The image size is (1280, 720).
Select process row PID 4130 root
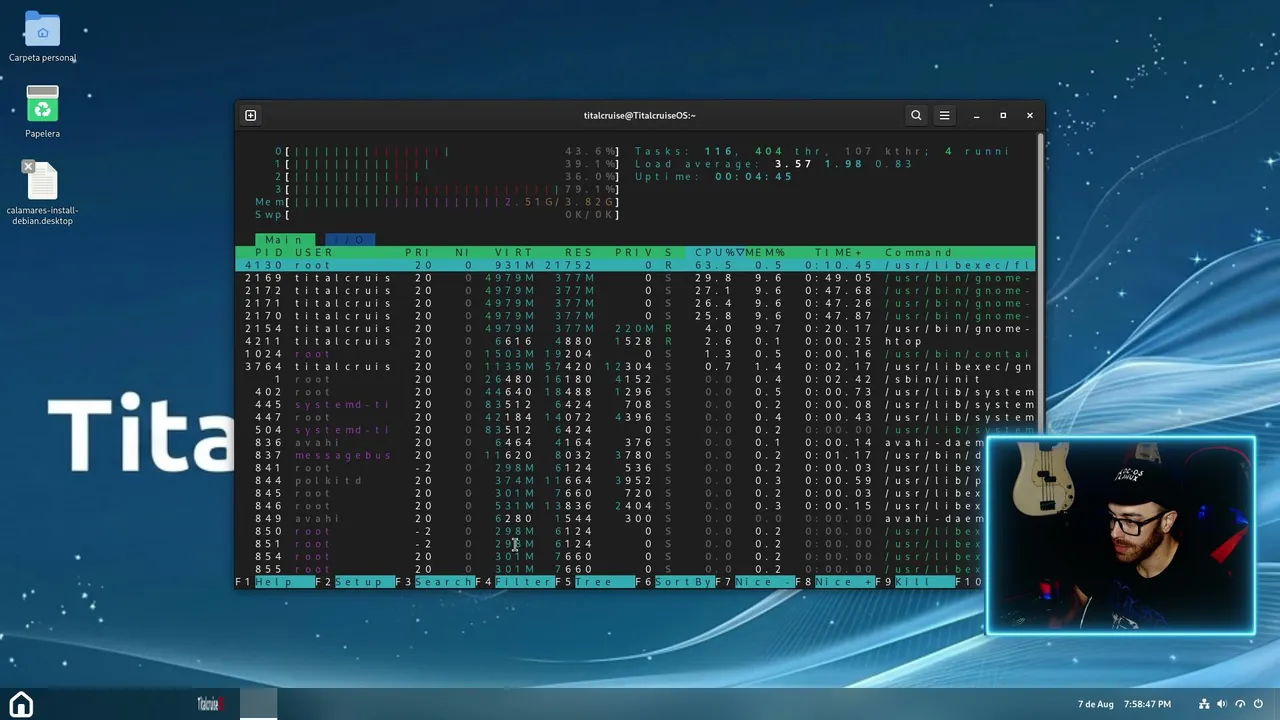[x=636, y=266]
